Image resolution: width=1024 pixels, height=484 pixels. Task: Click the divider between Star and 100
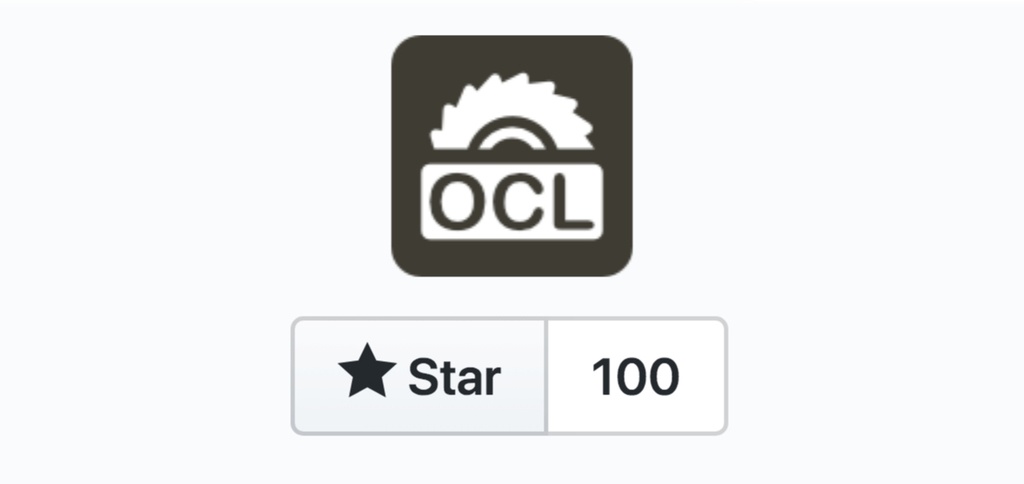tap(546, 376)
